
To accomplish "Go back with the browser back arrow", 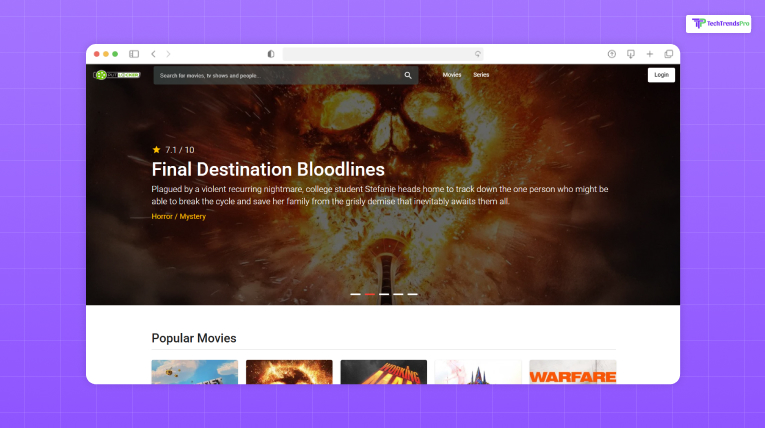I will (153, 54).
